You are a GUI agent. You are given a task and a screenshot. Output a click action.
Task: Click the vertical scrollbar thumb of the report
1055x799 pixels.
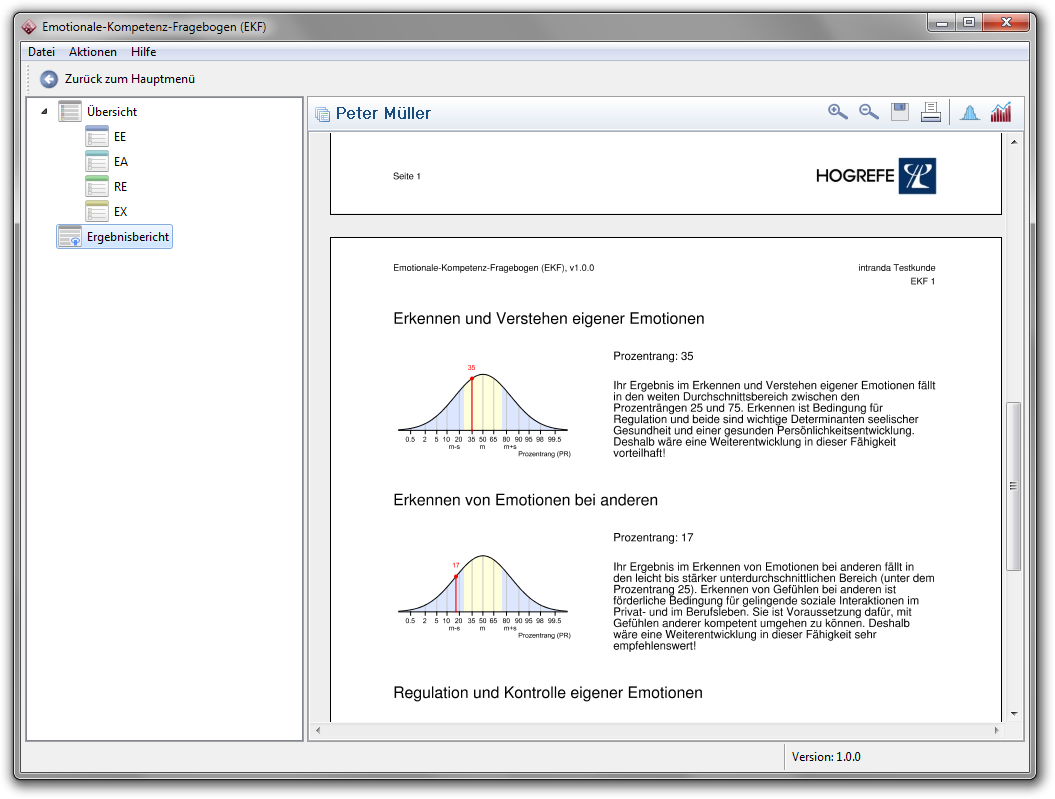[x=1013, y=486]
